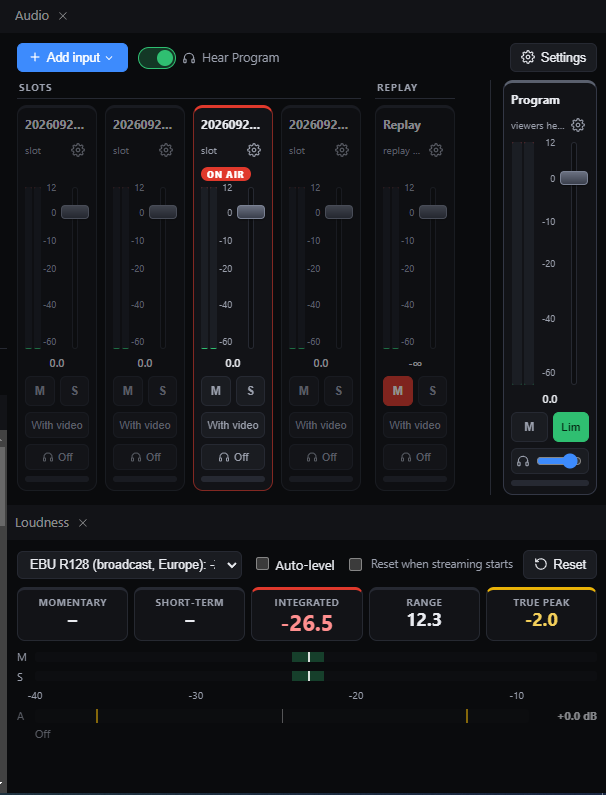Viewport: 606px width, 795px height.
Task: Open the EBU R128 loudness preset dropdown
Action: click(x=129, y=565)
